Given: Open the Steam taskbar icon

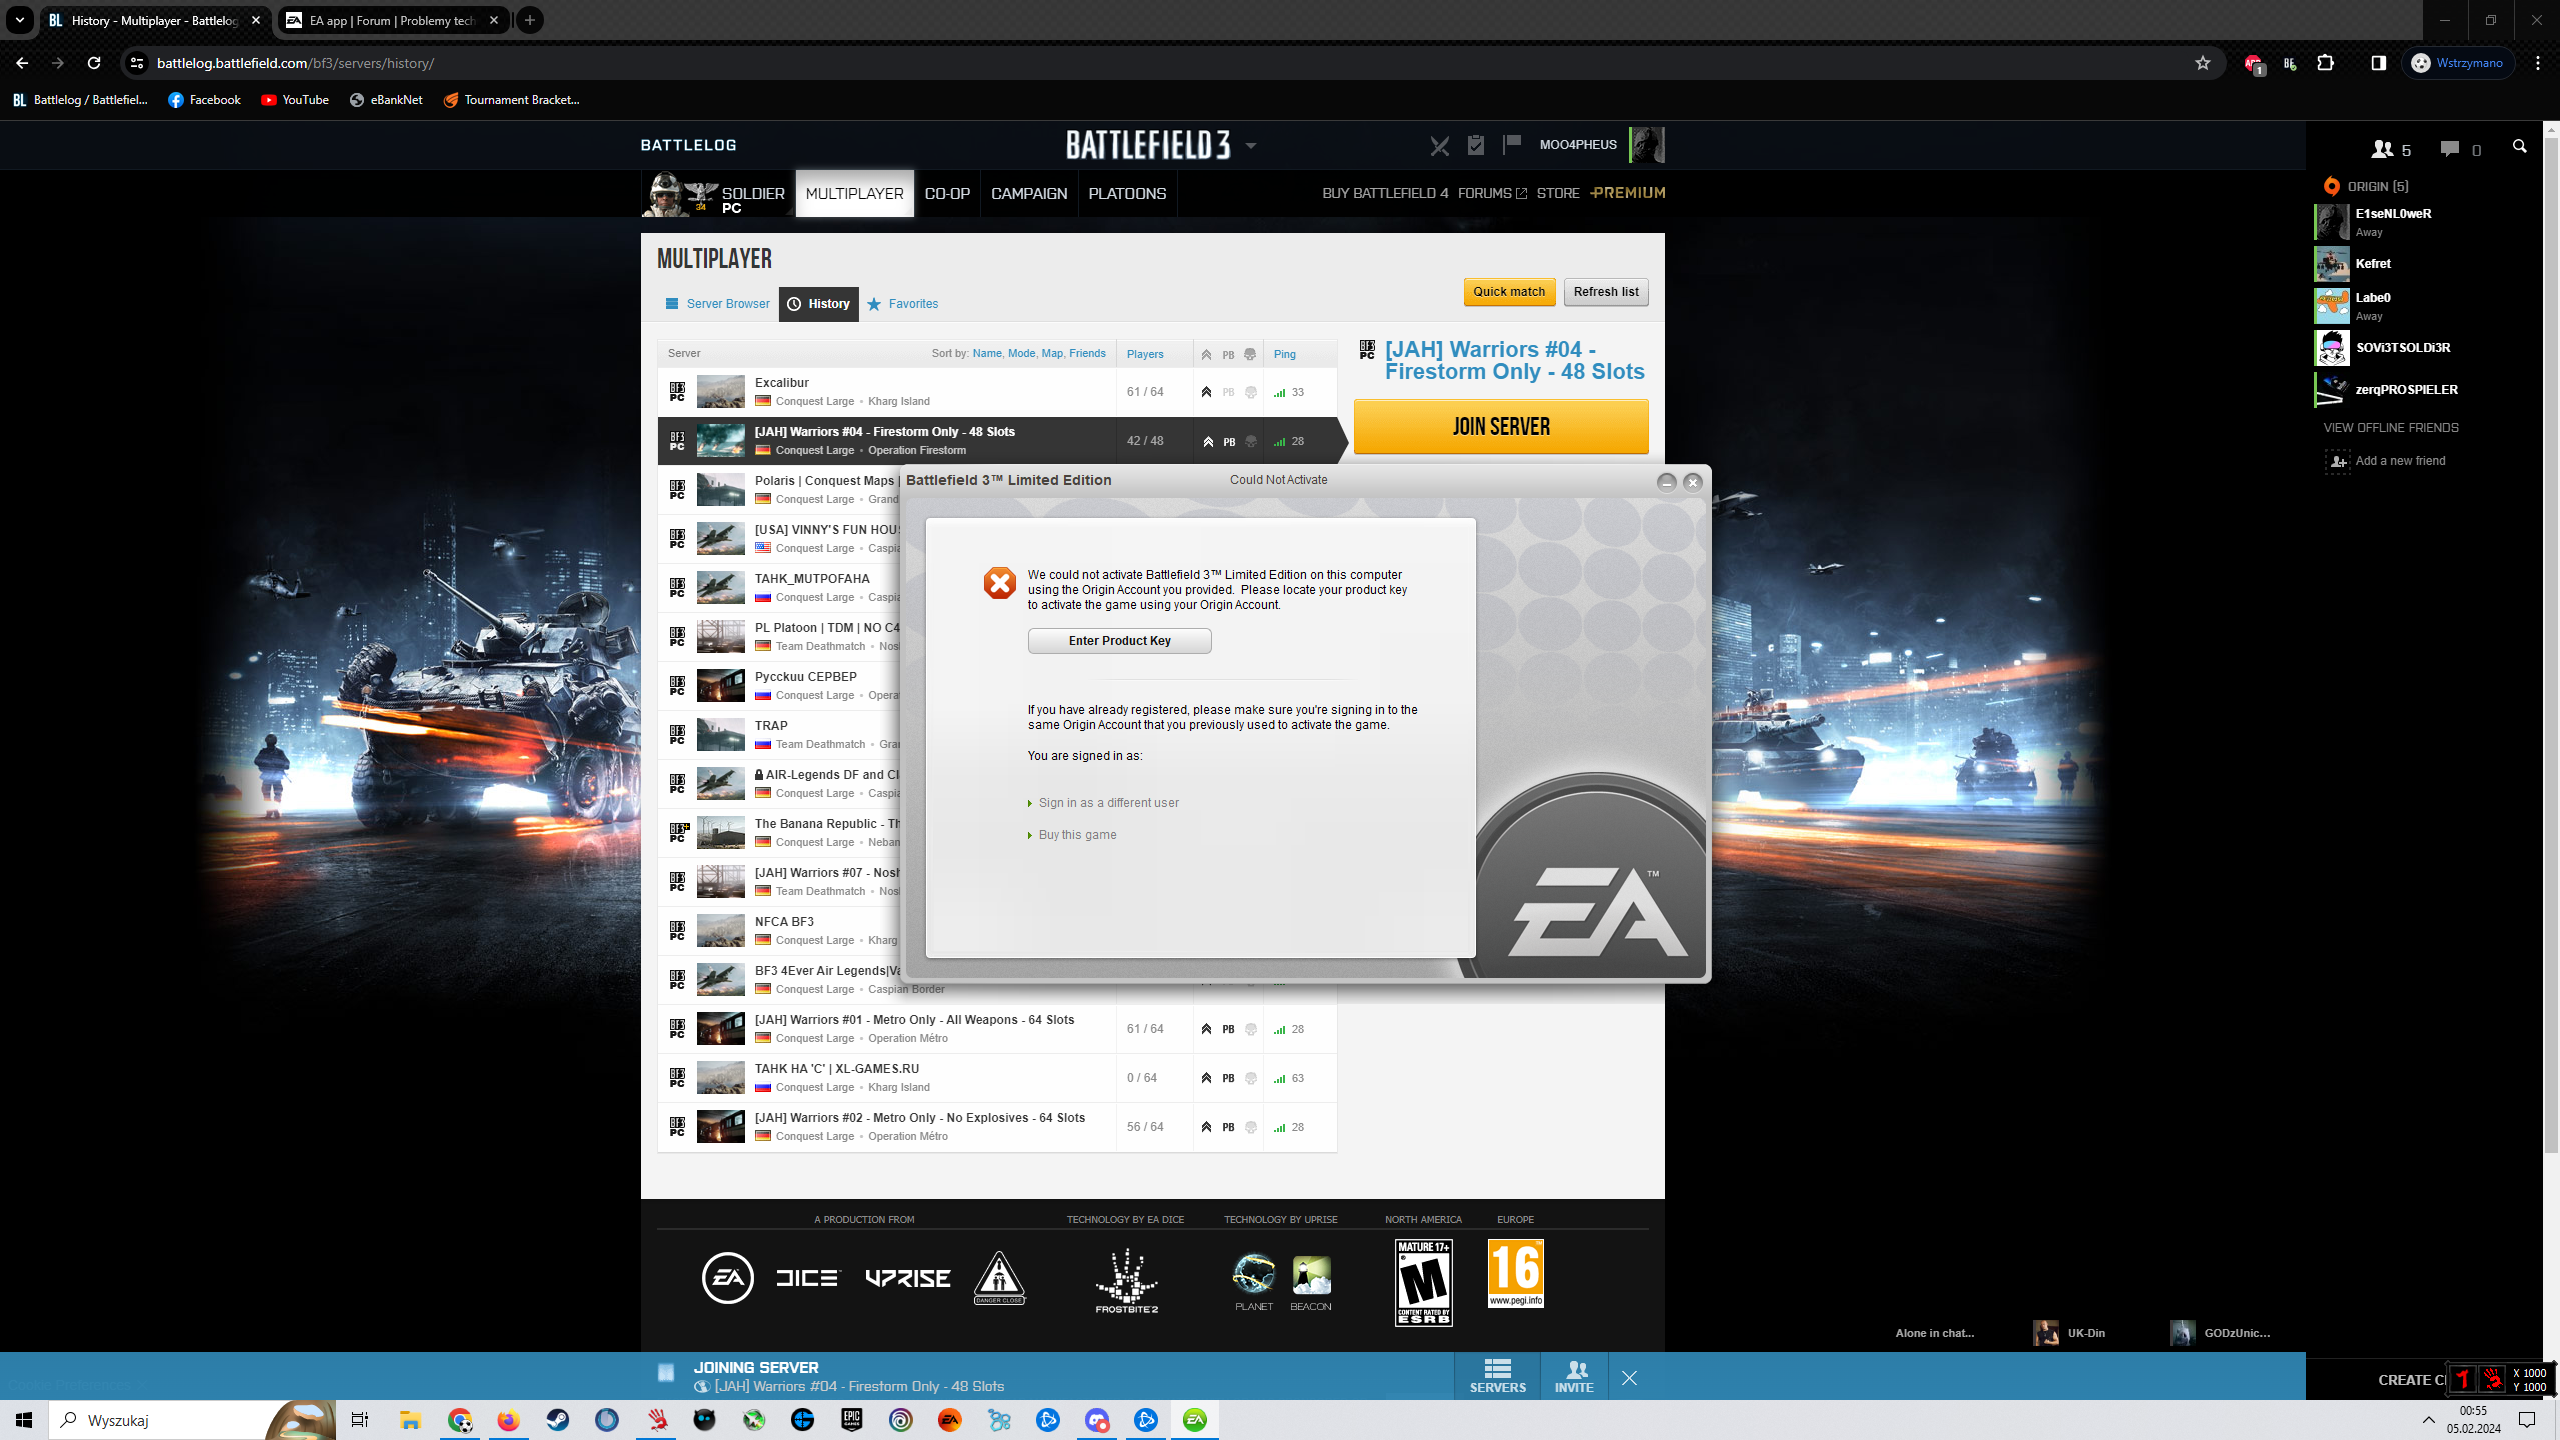Looking at the screenshot, I should (x=557, y=1420).
